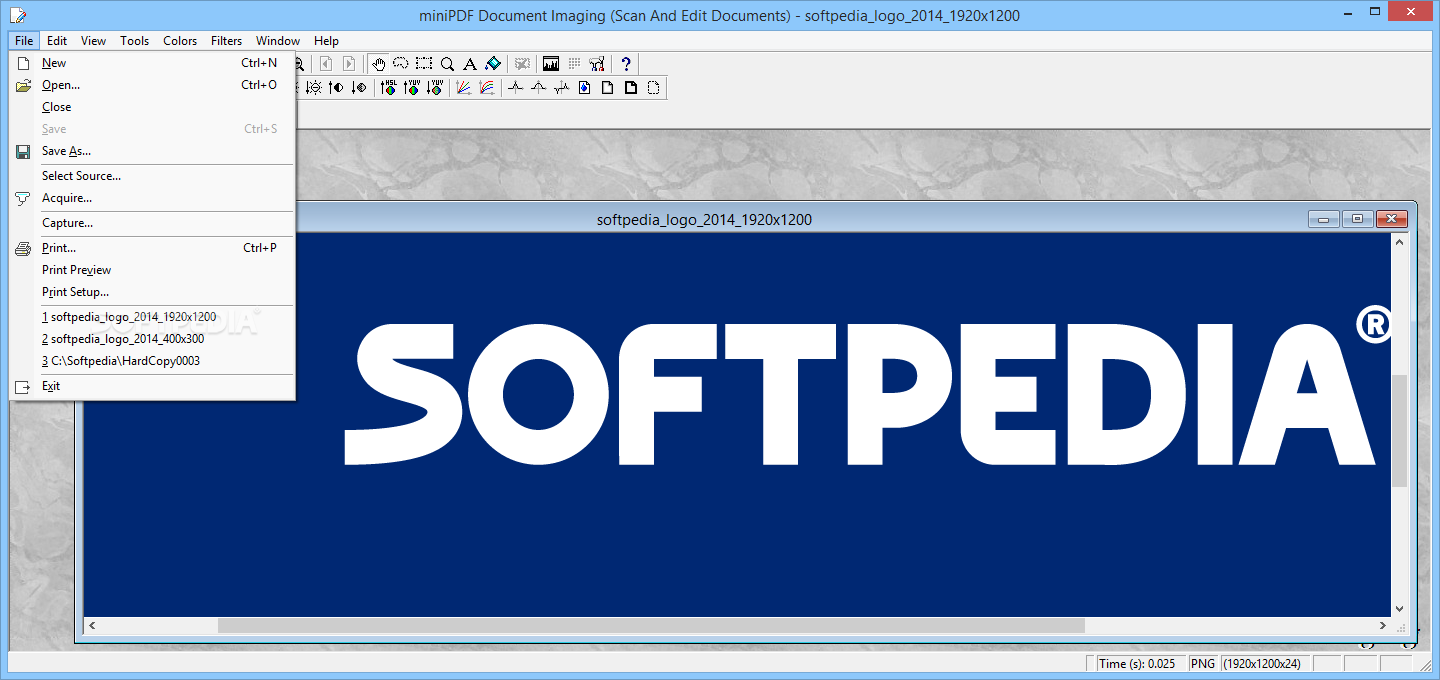This screenshot has height=680, width=1440.
Task: Choose Exit from the File menu
Action: coord(152,386)
